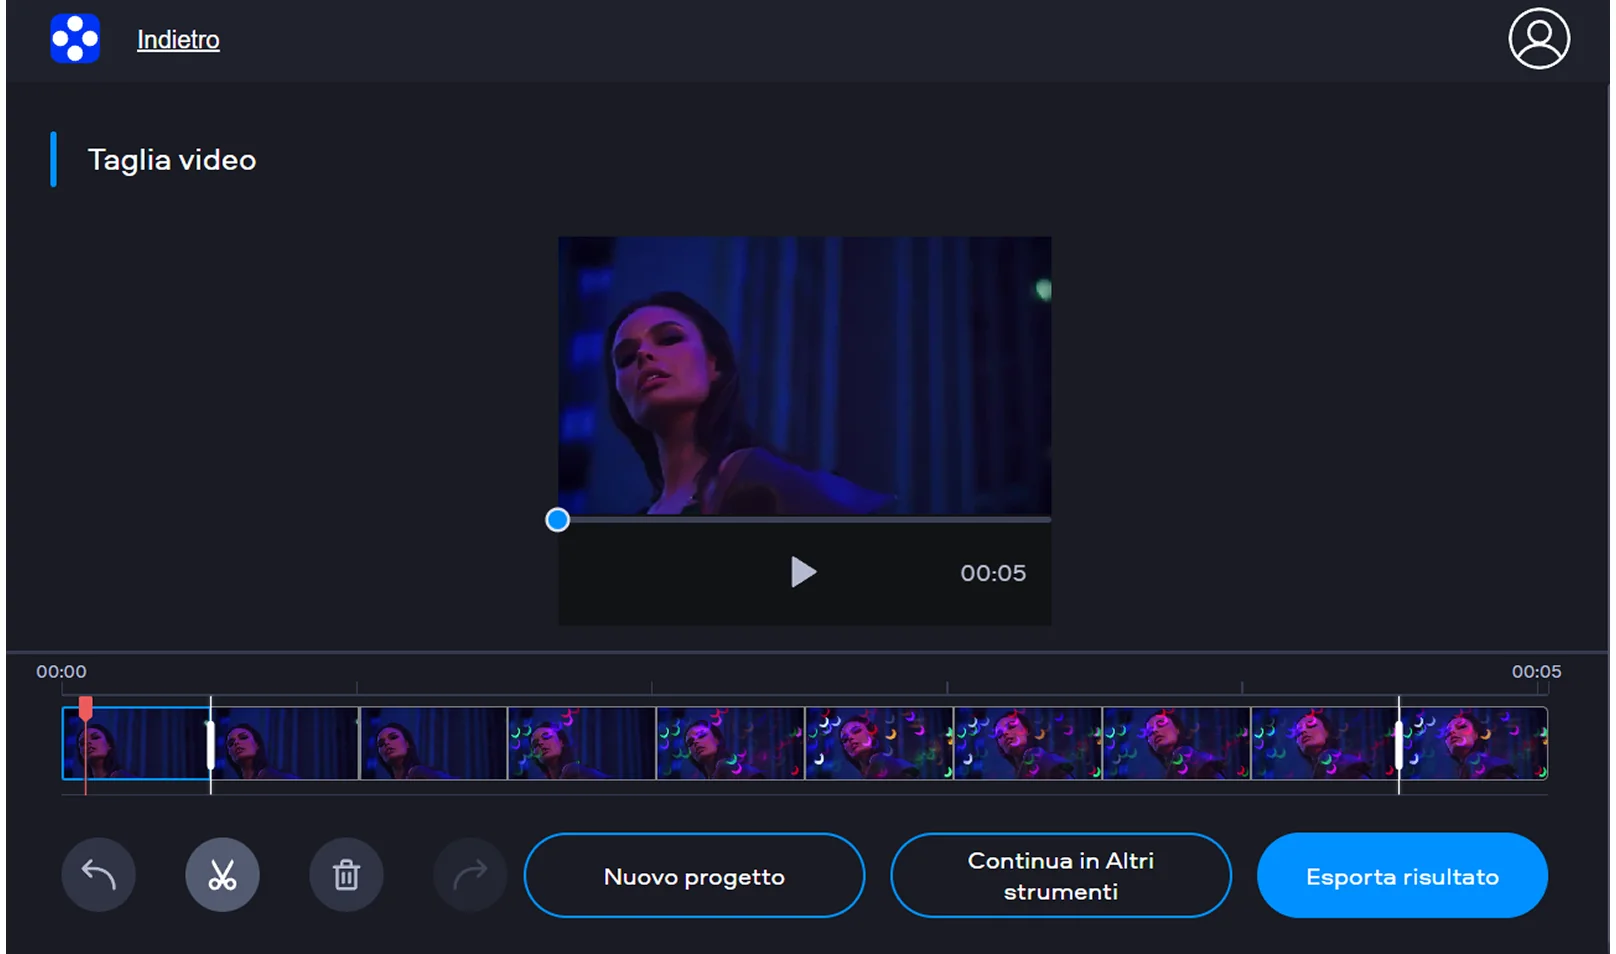Click the blue preview progress slider handle
The width and height of the screenshot is (1616, 954).
tap(558, 520)
